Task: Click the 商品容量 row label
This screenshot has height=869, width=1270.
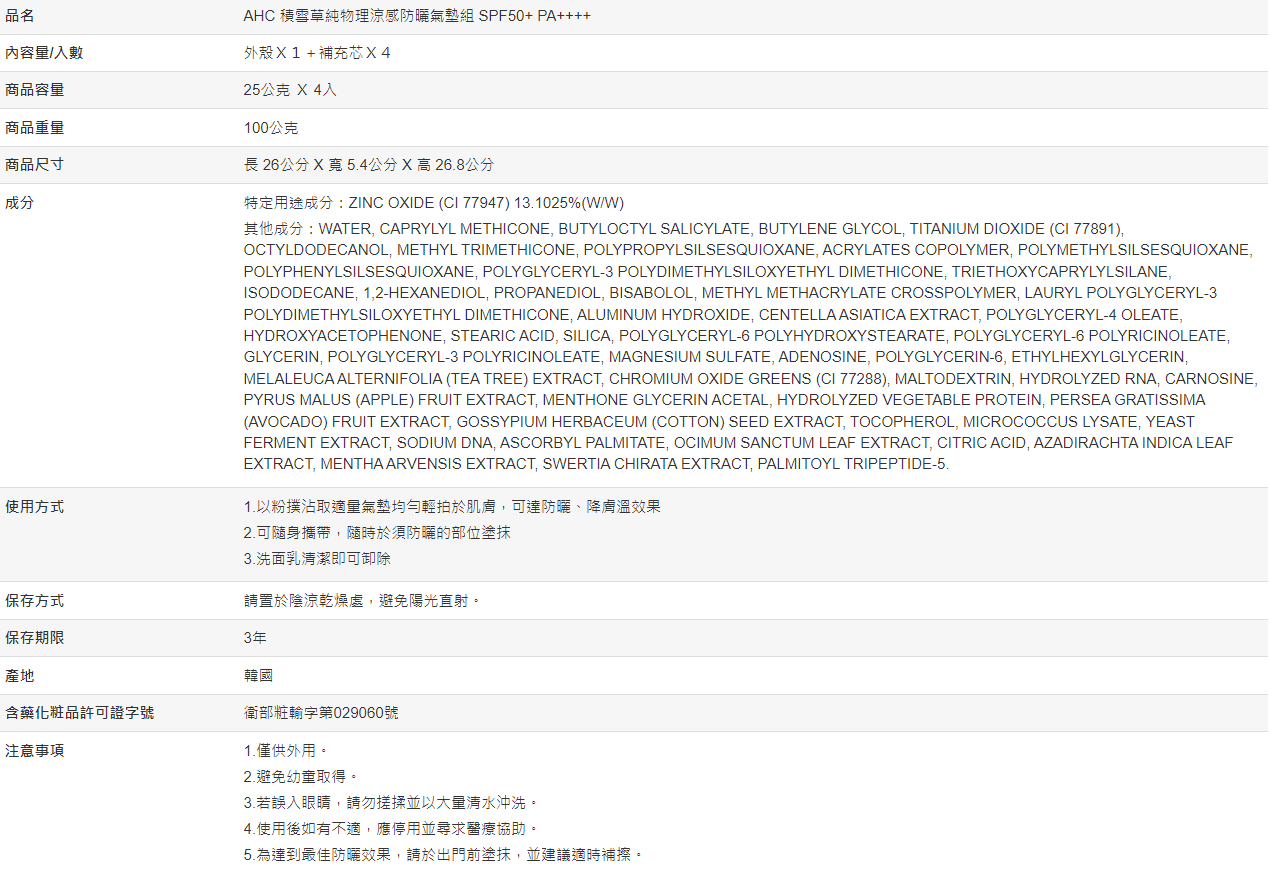Action: [35, 90]
